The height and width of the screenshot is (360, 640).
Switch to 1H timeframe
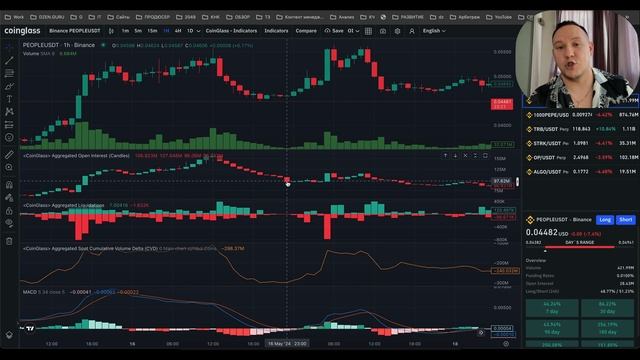coord(167,31)
